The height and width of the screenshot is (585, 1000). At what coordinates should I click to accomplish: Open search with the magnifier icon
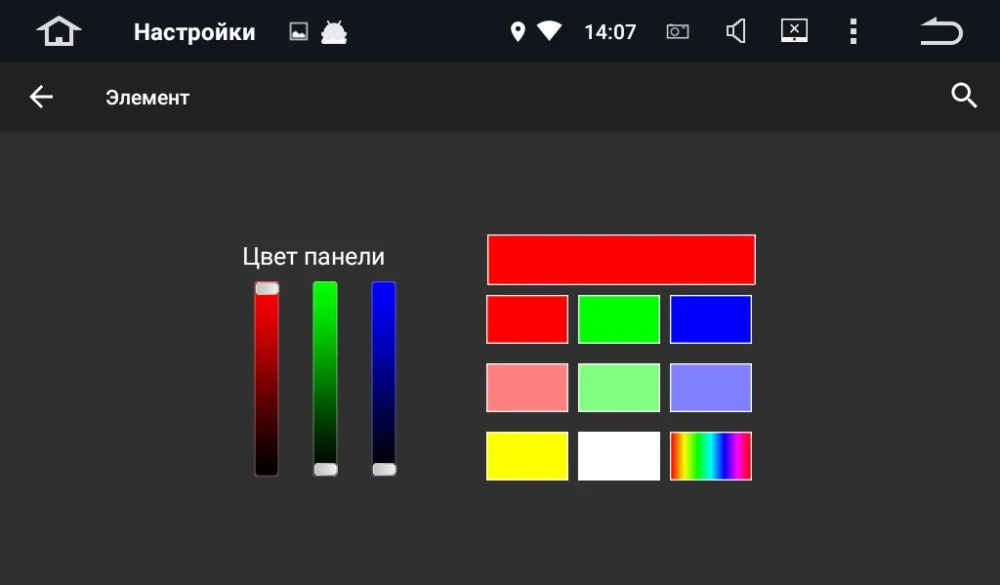[963, 96]
